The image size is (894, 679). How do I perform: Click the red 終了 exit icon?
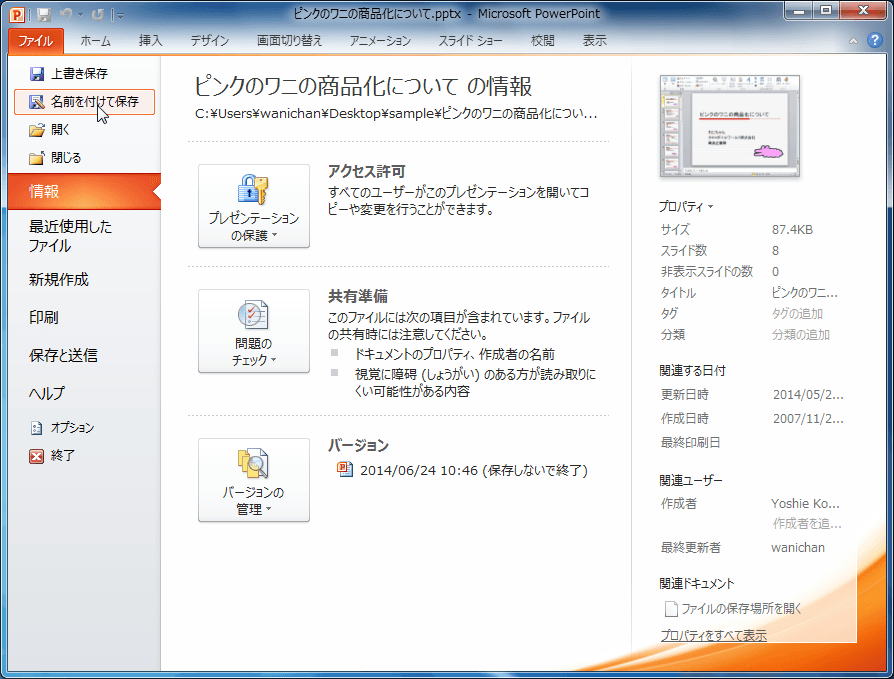(x=36, y=456)
